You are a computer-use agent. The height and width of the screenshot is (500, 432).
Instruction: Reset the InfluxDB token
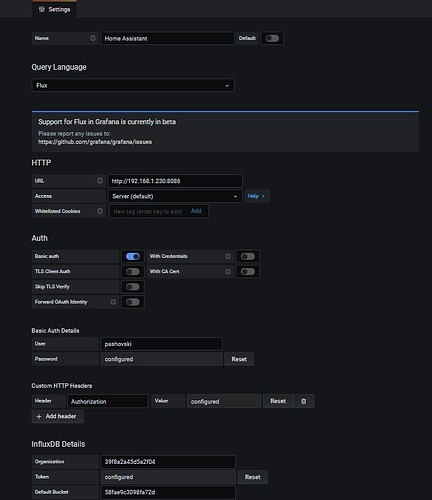point(253,477)
